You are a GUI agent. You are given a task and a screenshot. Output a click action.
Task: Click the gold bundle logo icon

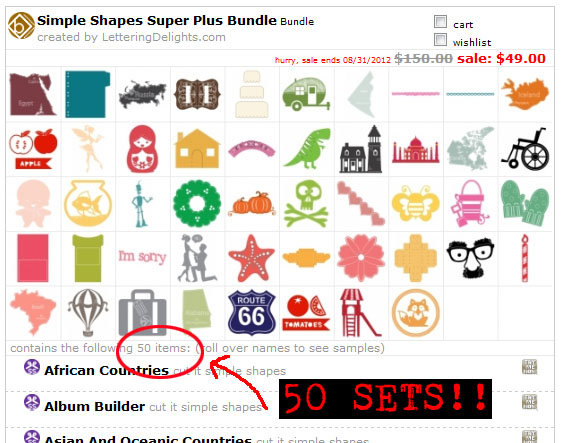coord(21,25)
